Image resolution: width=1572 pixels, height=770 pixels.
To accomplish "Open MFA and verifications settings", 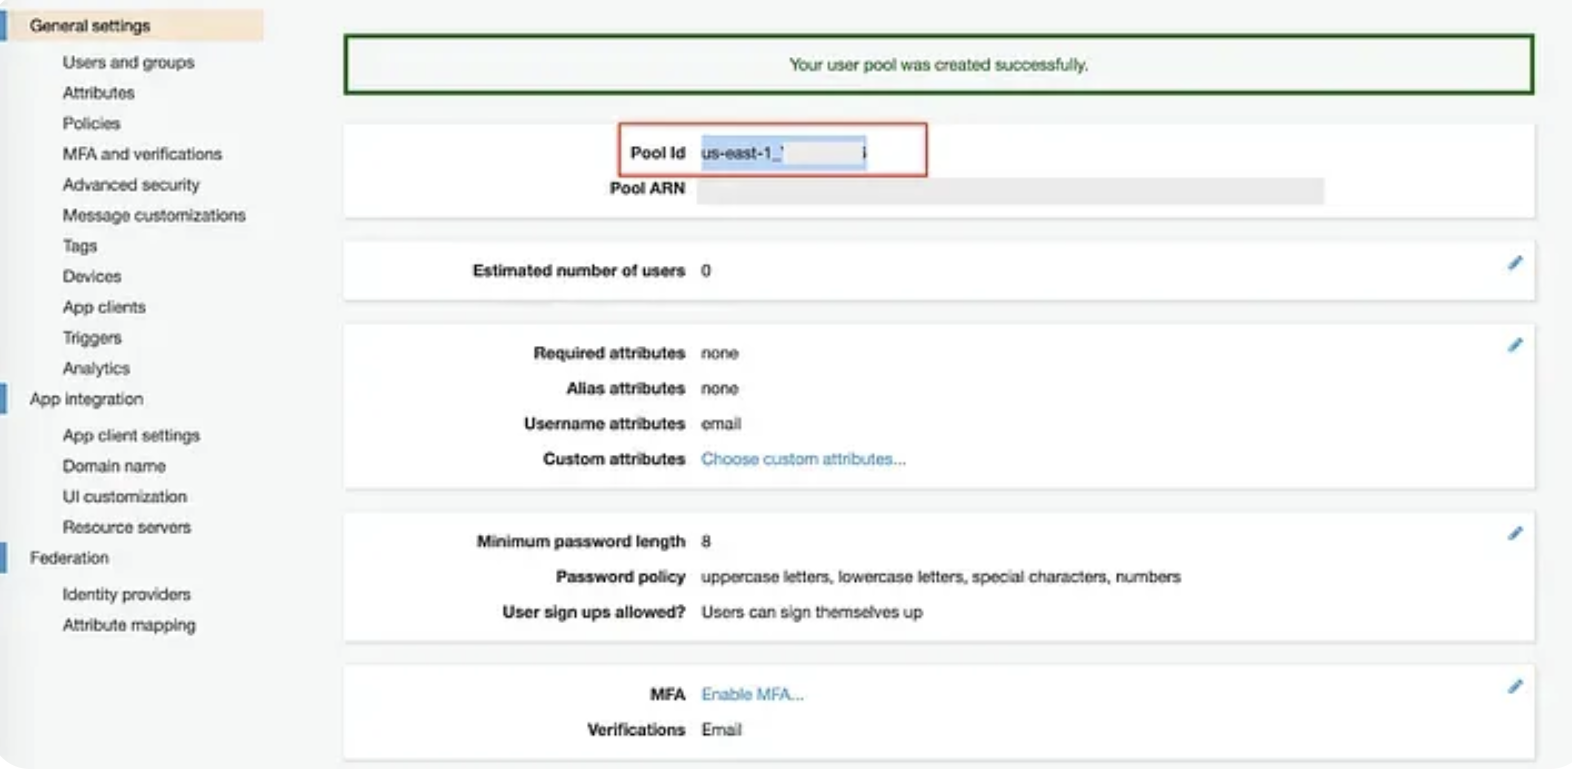I will point(142,154).
